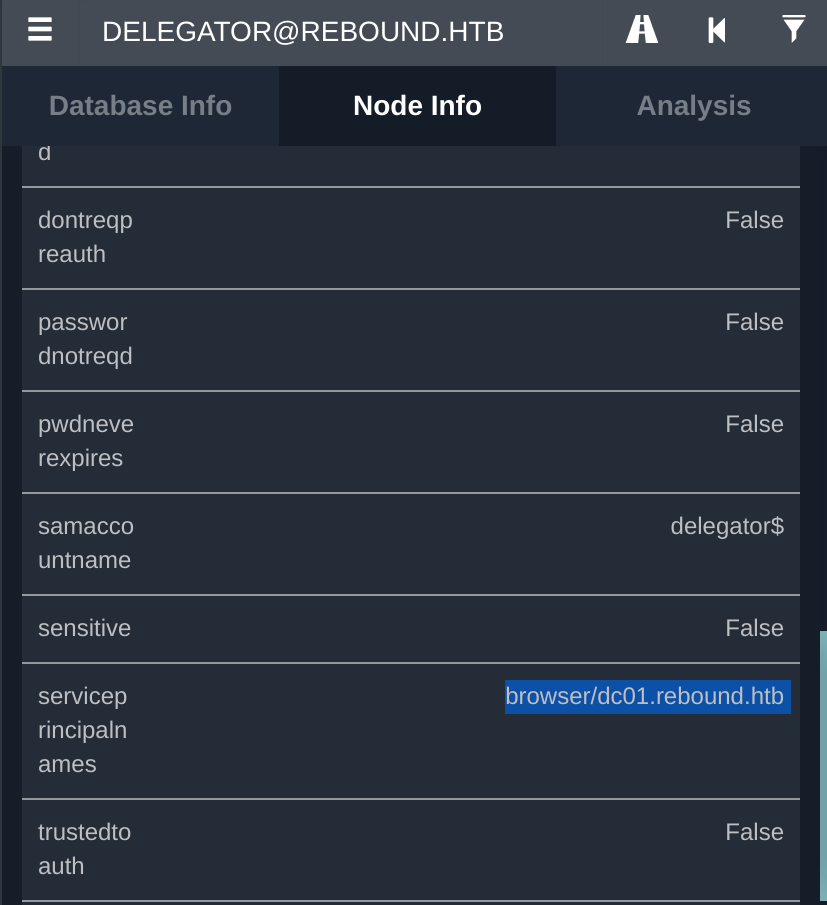Screen dimensions: 827x905
Task: Open the filter funnel icon
Action: pos(794,29)
